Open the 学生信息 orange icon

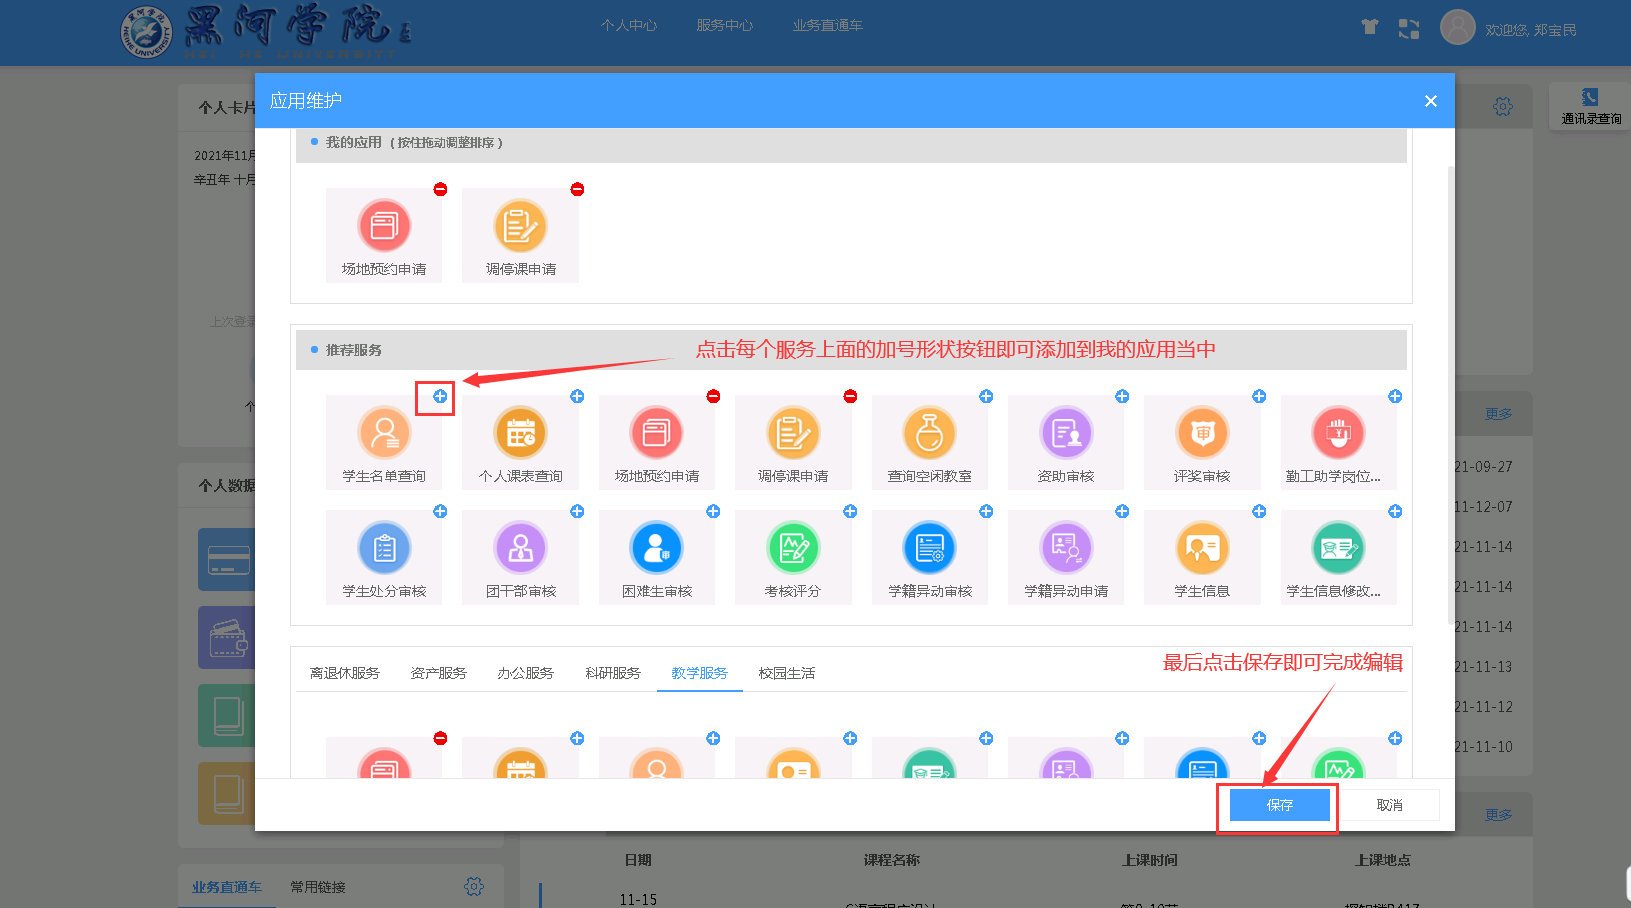(1202, 548)
